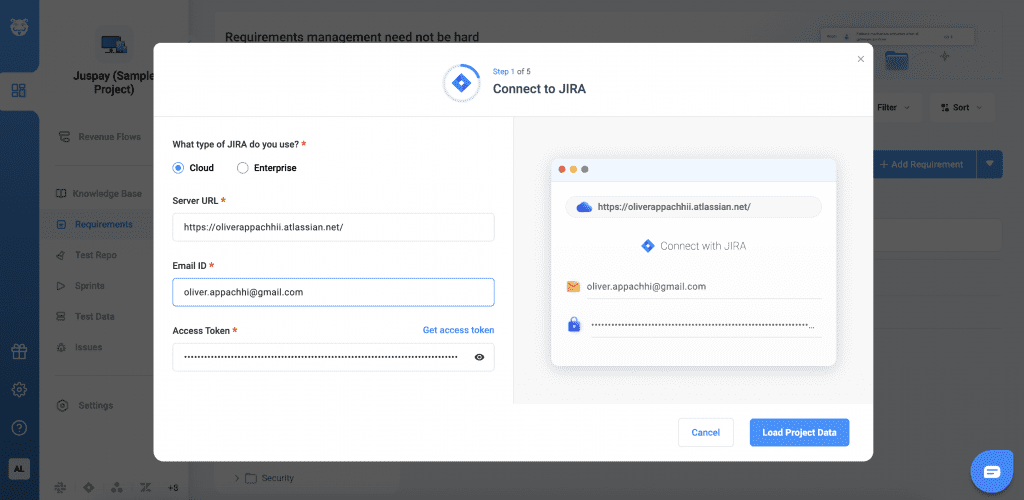The height and width of the screenshot is (500, 1024).
Task: Select the Enterprise radio option
Action: click(243, 168)
